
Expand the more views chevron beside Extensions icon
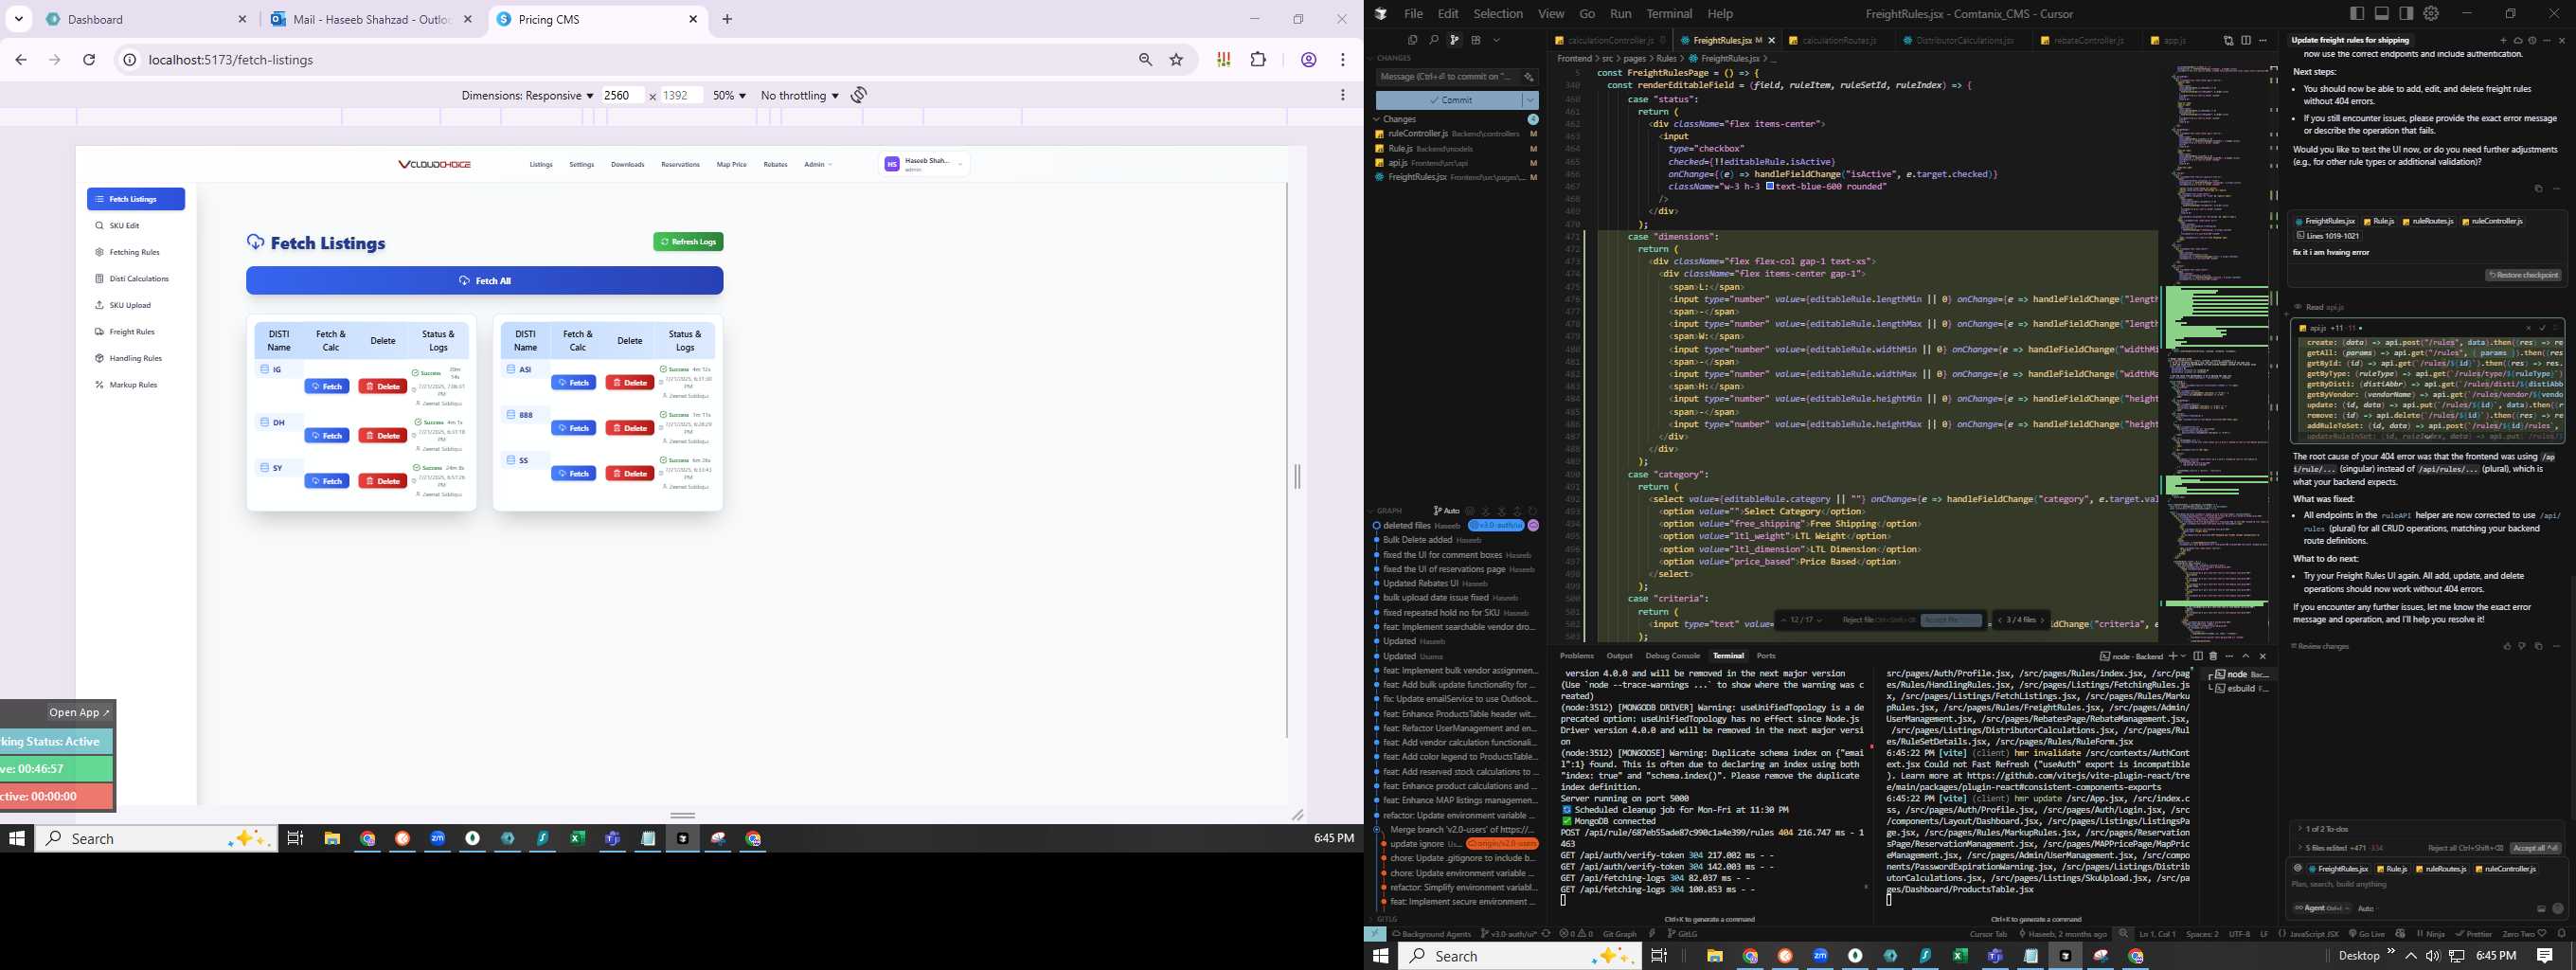(1497, 40)
